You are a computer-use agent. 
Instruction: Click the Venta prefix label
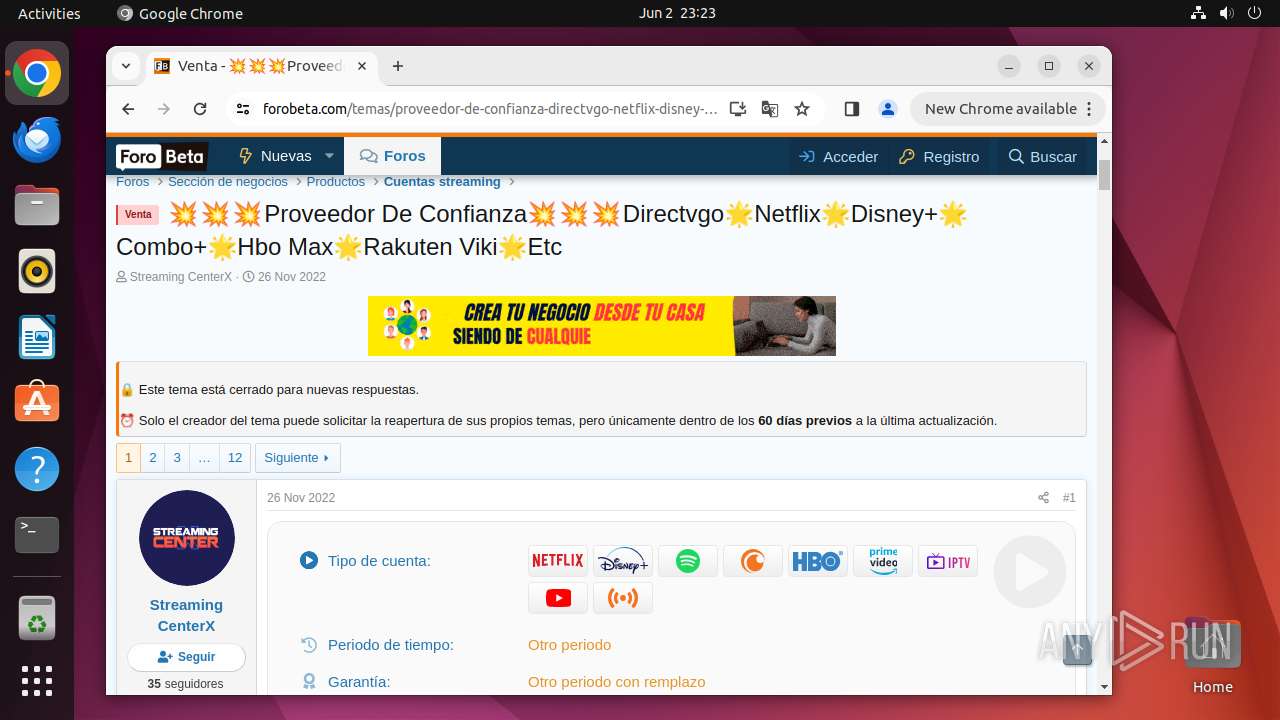(x=138, y=215)
